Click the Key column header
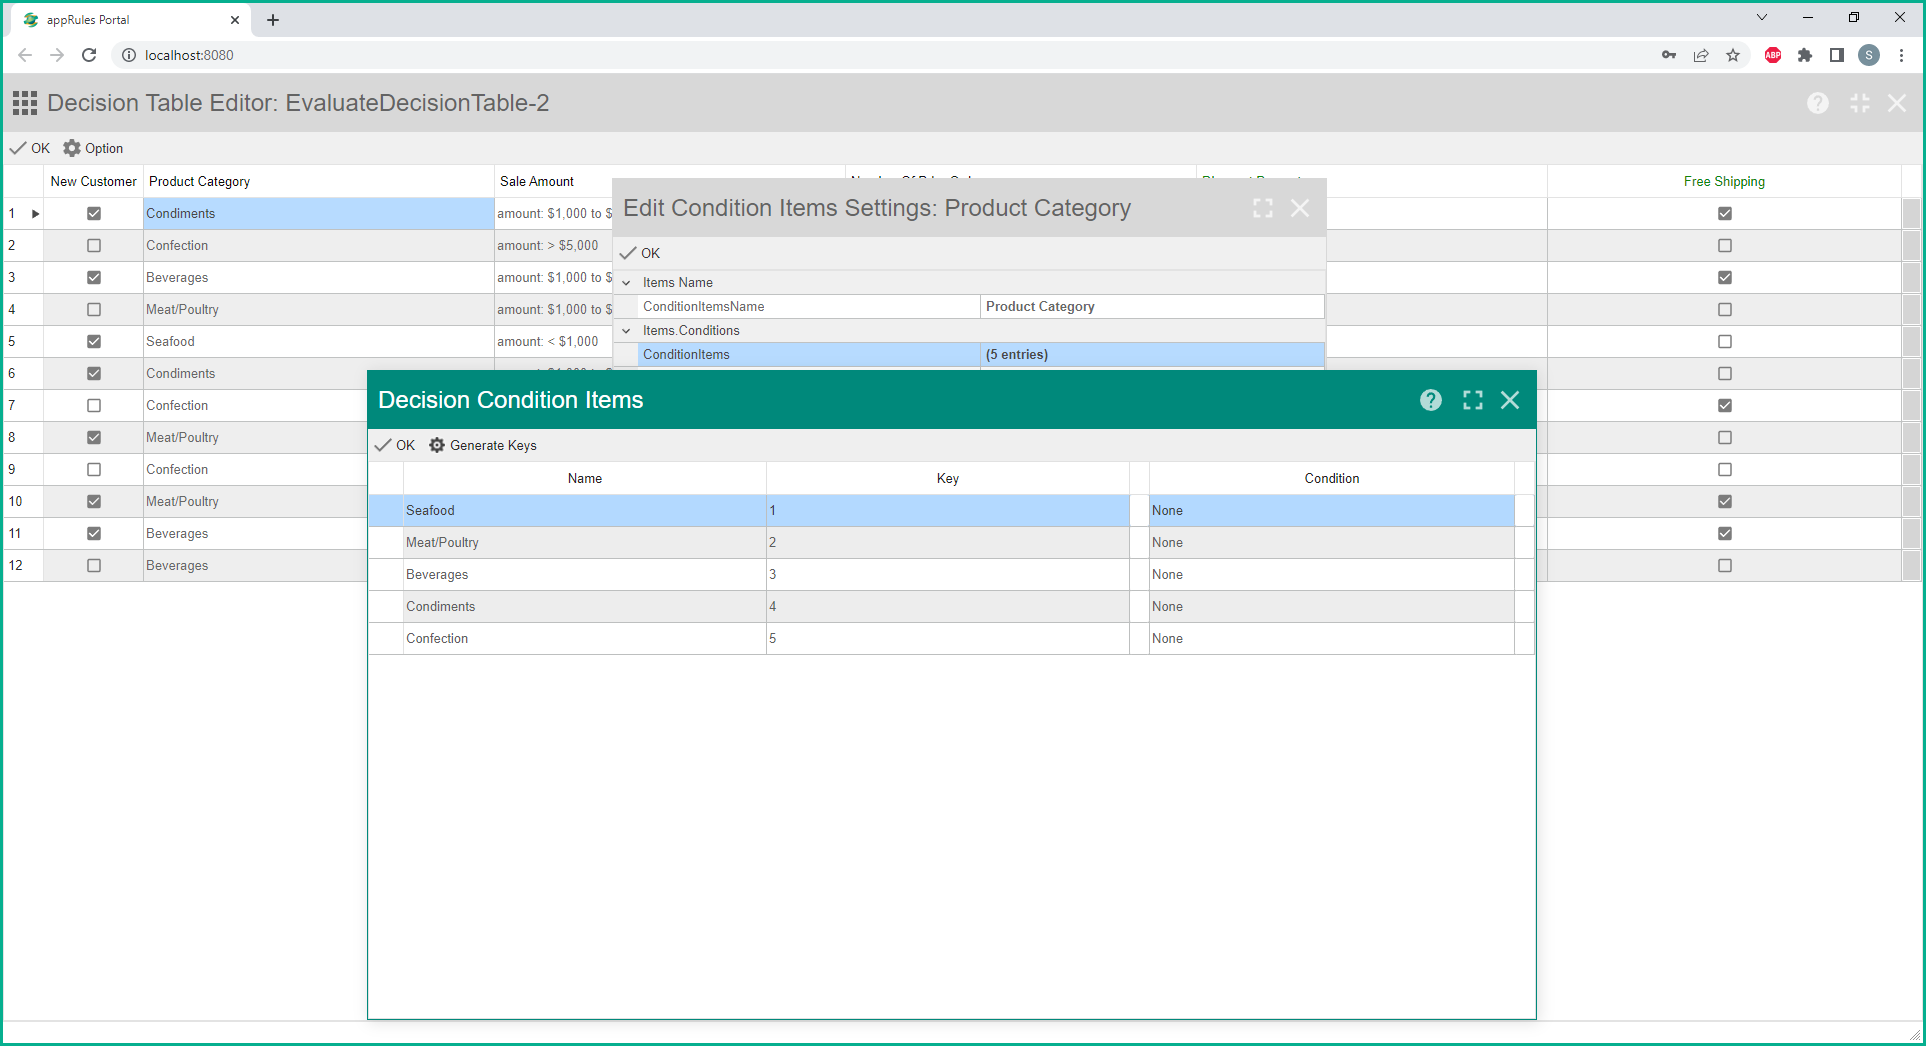Viewport: 1926px width, 1046px height. (948, 478)
